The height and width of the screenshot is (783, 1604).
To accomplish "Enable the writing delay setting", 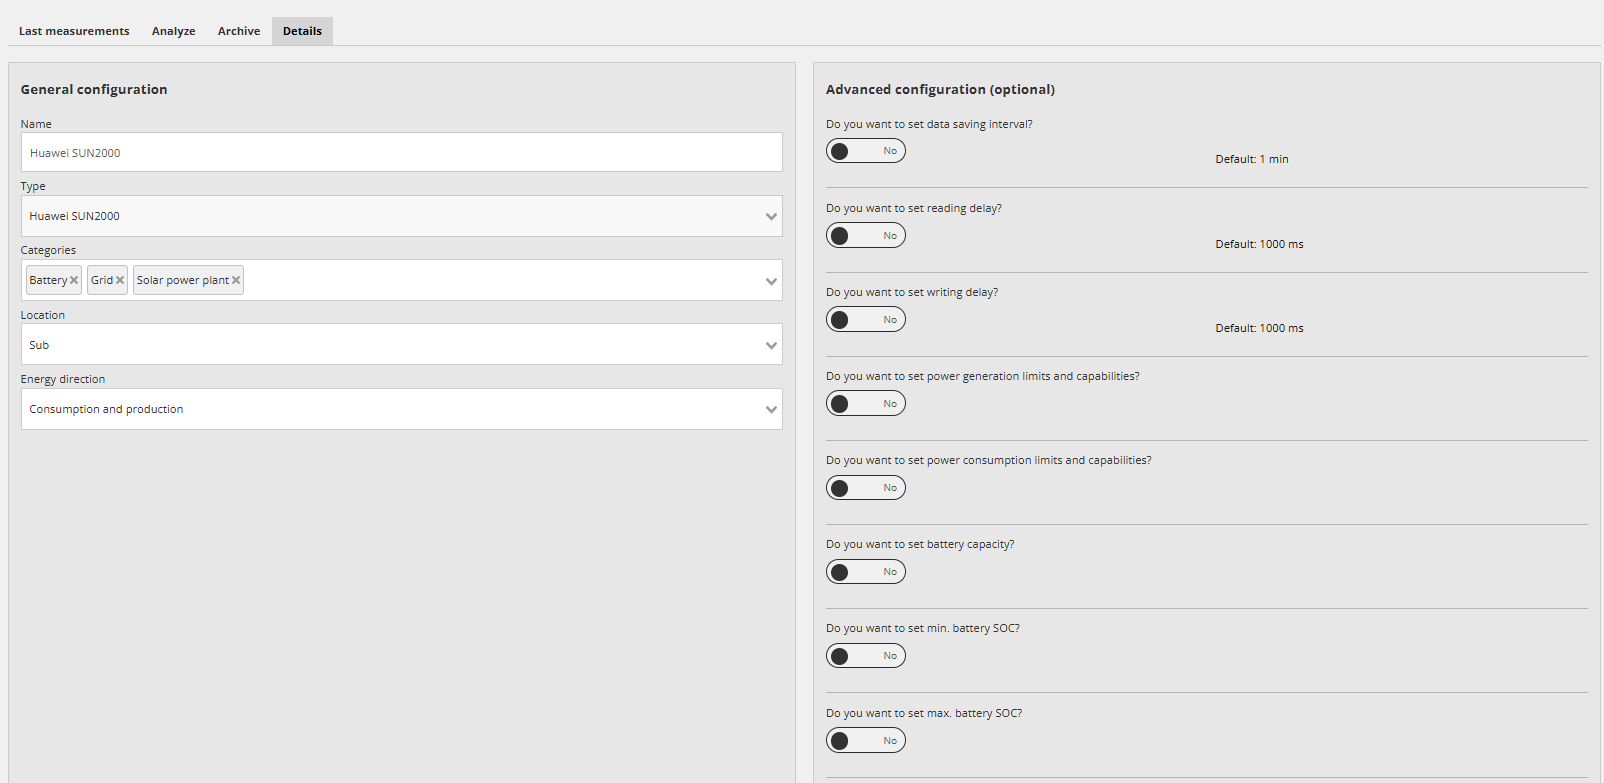I will [865, 320].
